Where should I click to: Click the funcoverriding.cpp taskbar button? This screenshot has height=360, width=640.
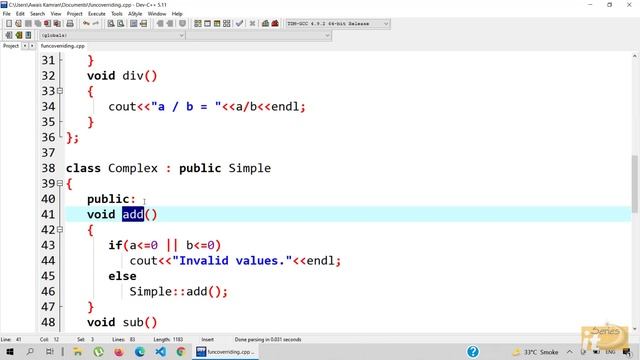coord(226,351)
